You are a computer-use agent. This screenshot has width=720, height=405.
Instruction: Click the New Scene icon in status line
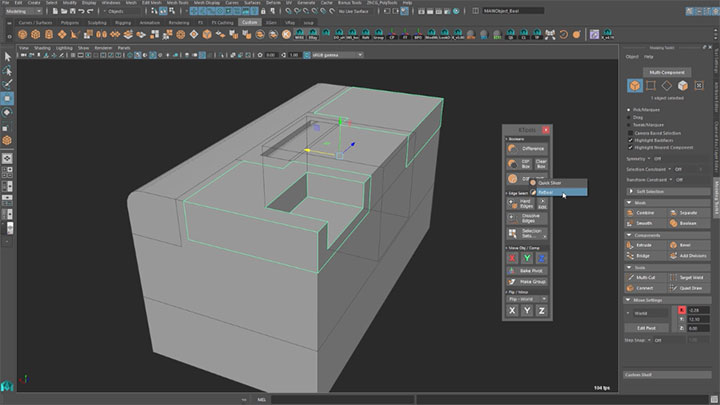click(55, 11)
